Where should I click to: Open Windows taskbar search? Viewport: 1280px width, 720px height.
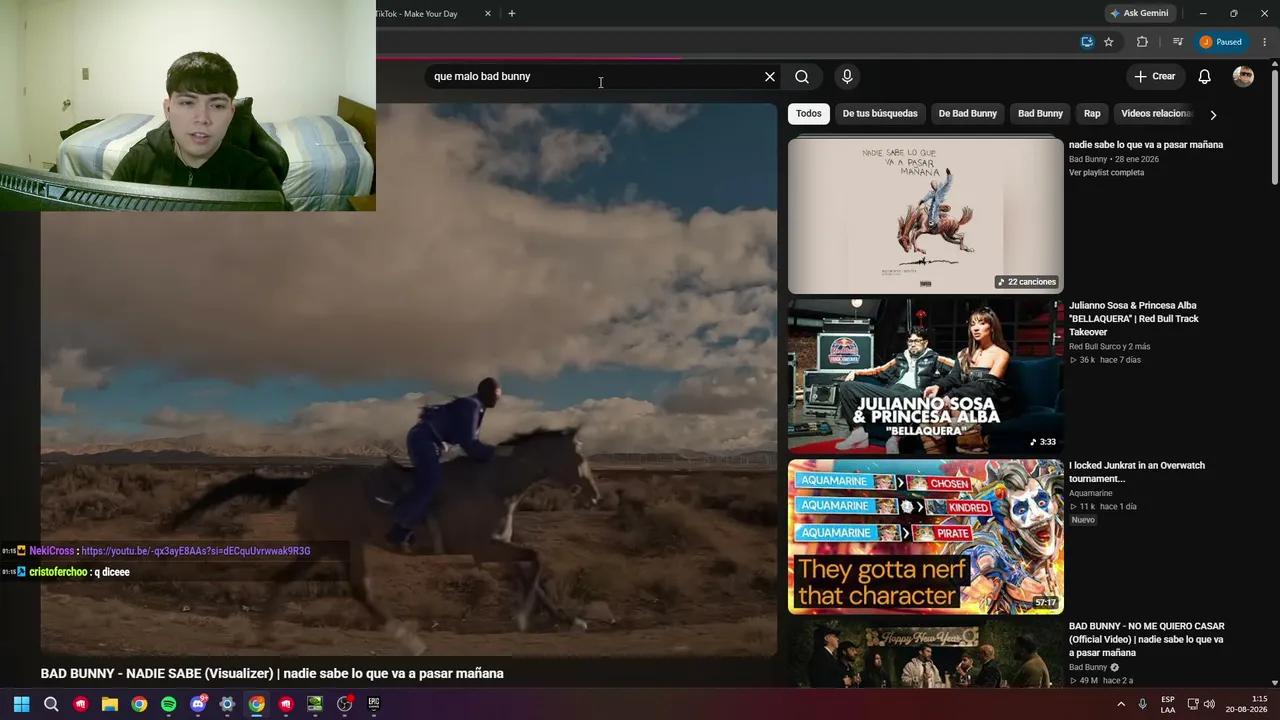[51, 704]
